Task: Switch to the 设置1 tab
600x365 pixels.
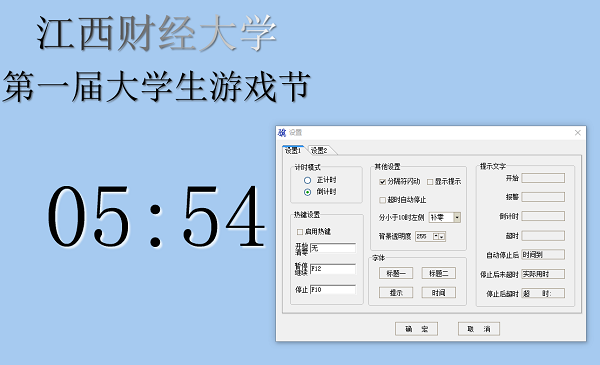Action: coord(293,150)
